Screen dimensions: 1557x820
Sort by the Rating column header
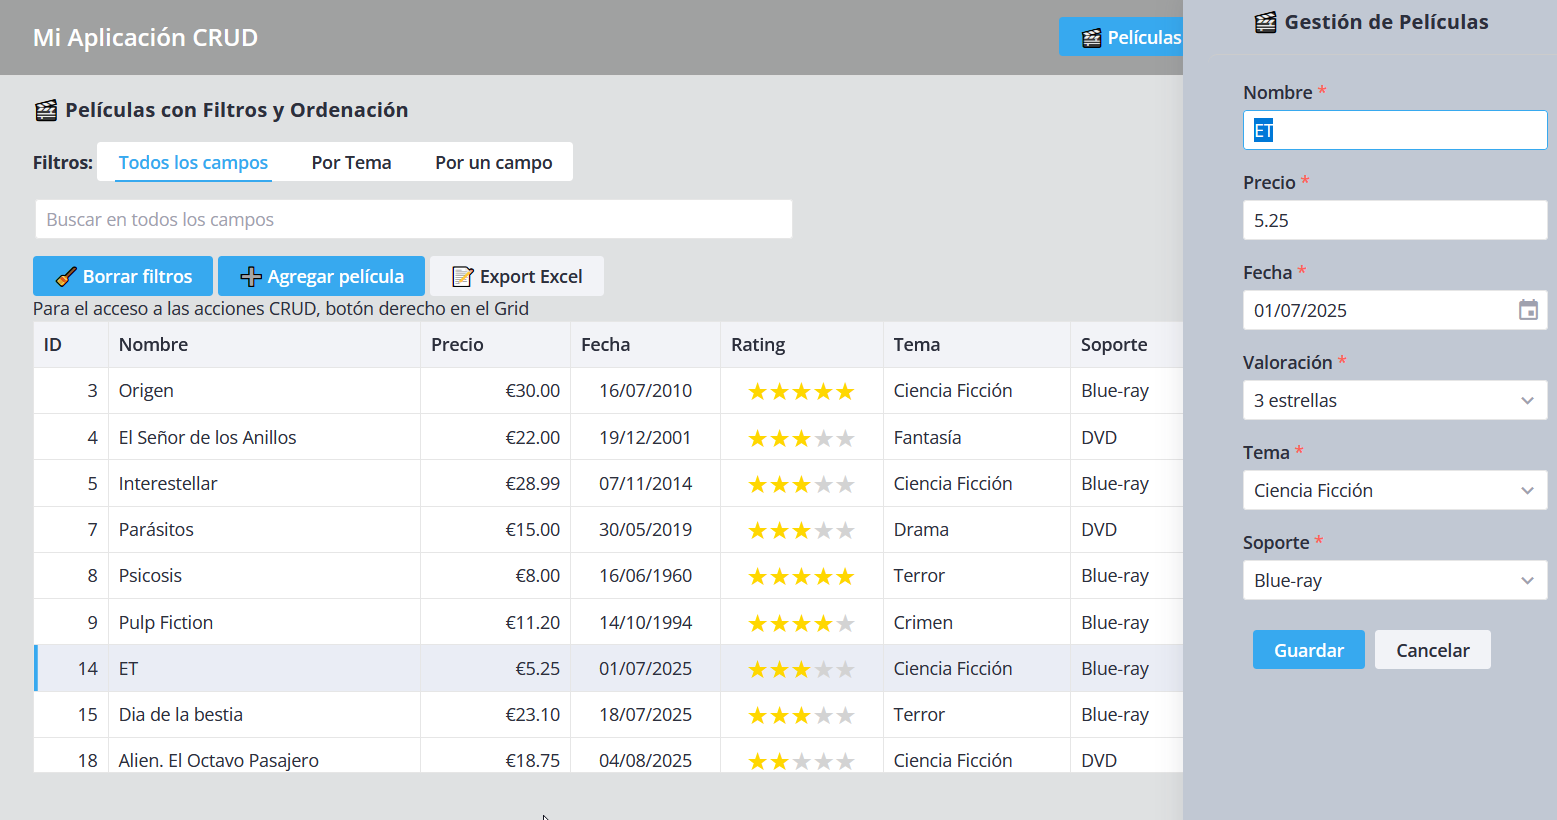click(801, 344)
